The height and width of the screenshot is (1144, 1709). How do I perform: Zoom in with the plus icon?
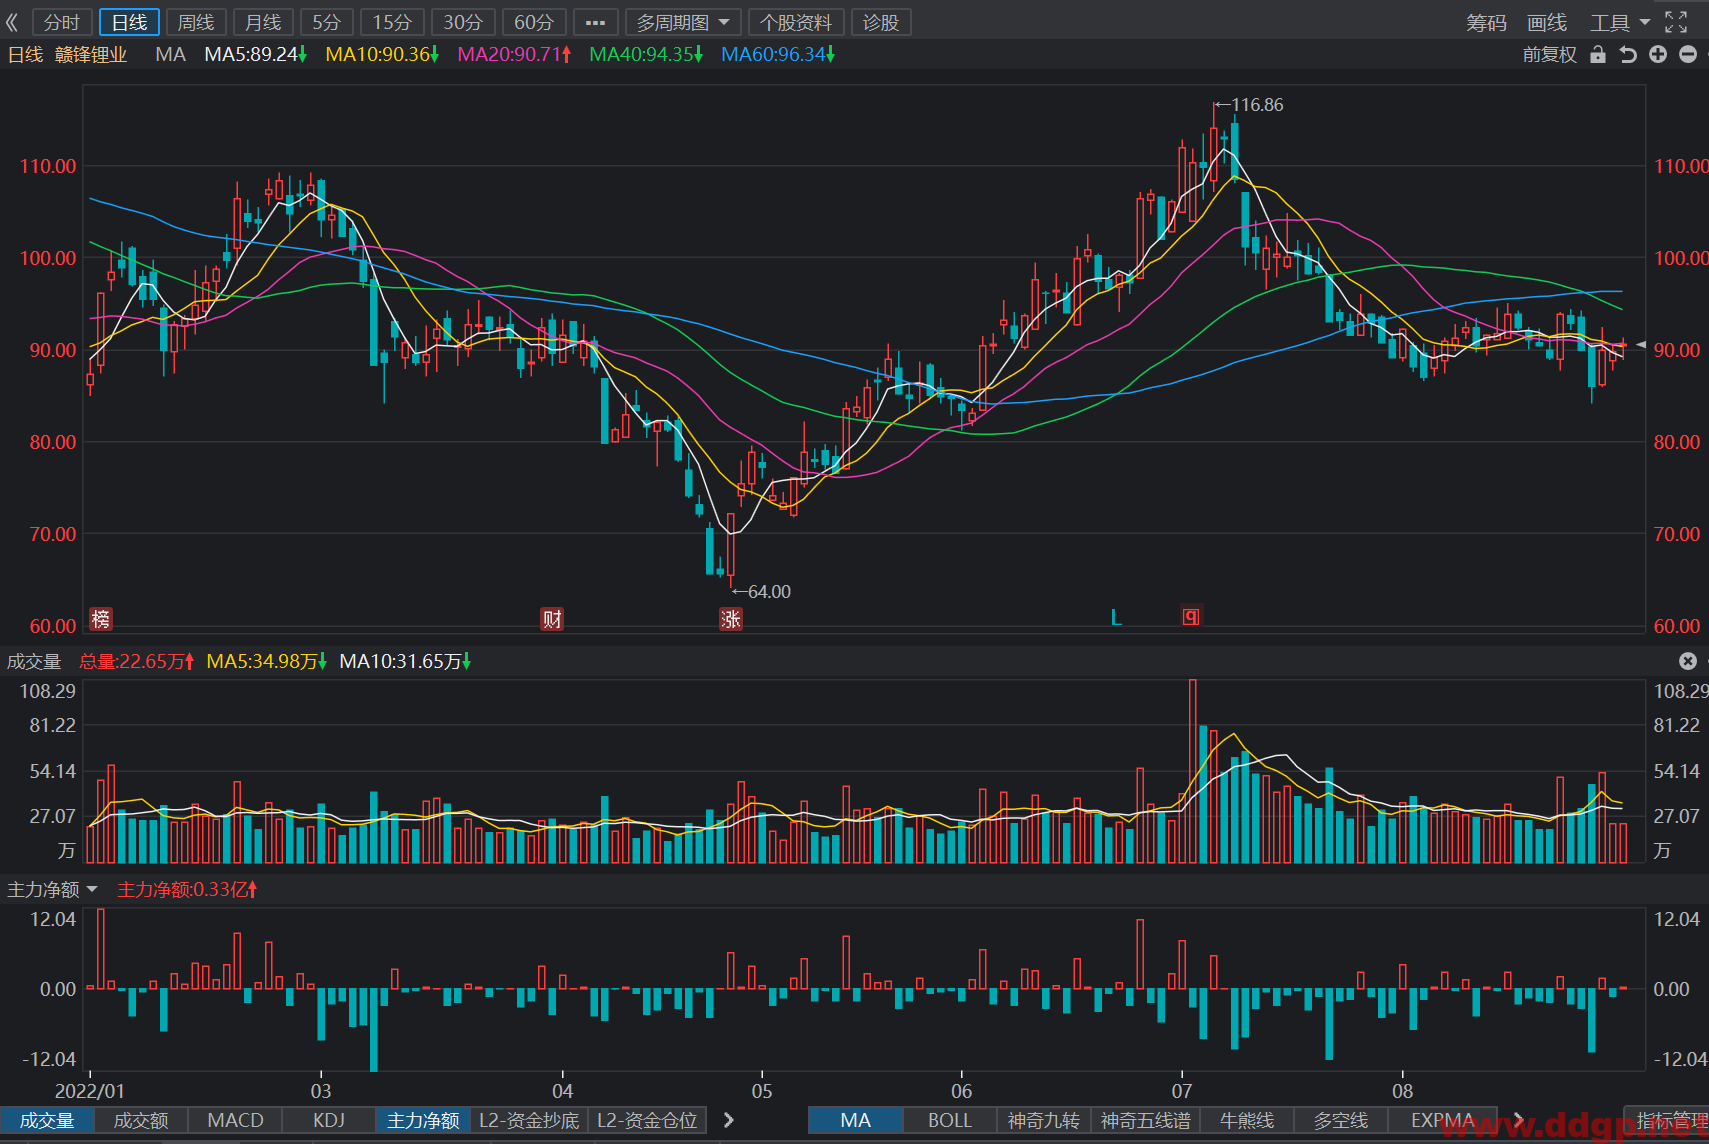1658,54
